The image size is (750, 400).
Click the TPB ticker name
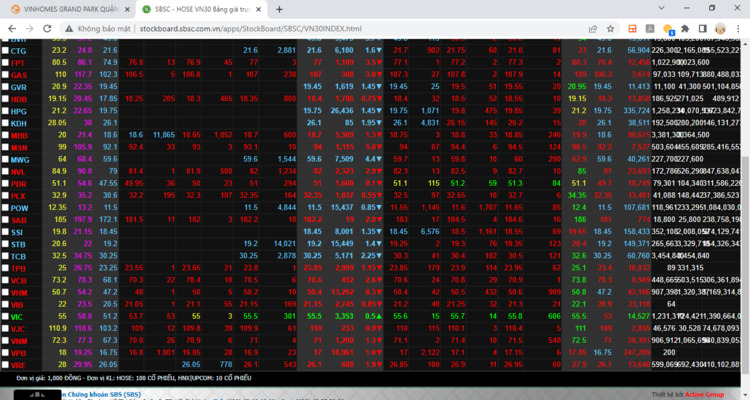pyautogui.click(x=18, y=268)
